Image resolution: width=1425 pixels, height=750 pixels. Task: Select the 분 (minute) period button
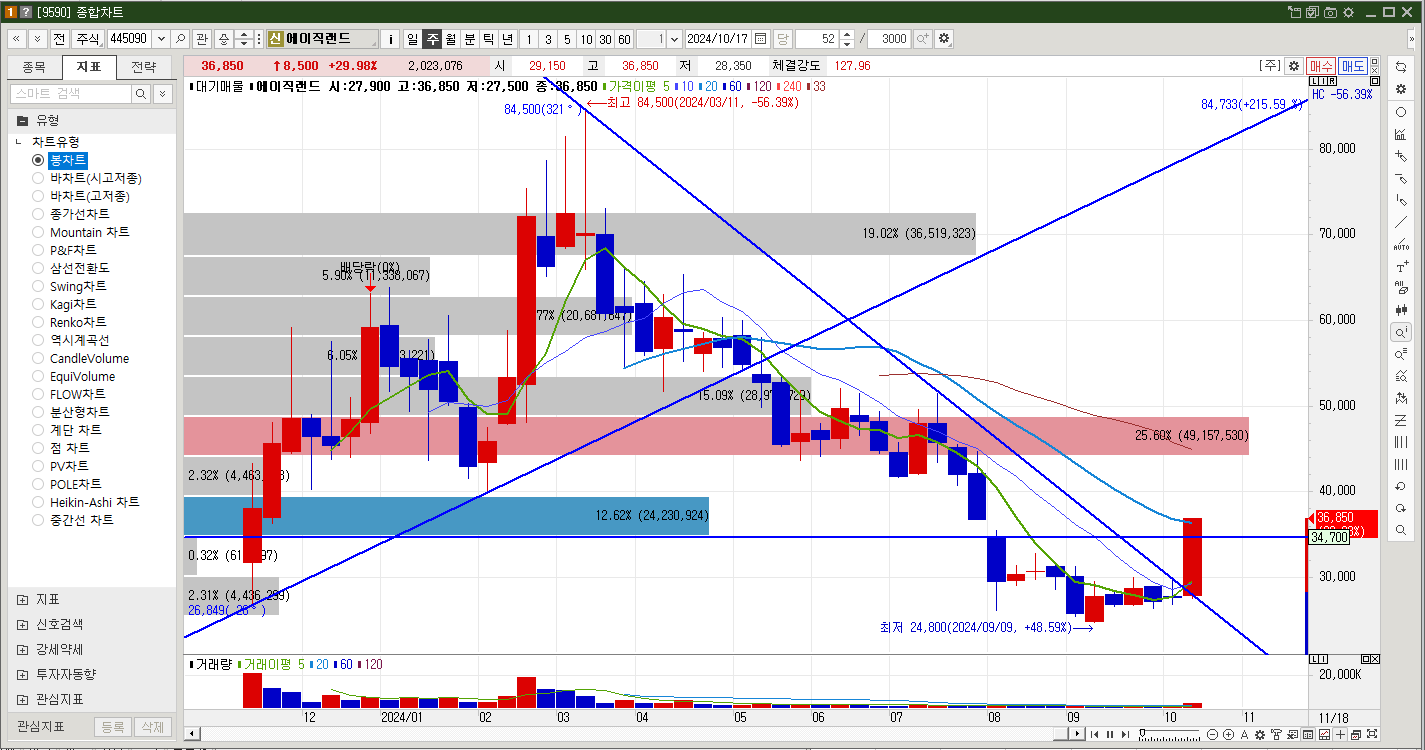click(469, 39)
